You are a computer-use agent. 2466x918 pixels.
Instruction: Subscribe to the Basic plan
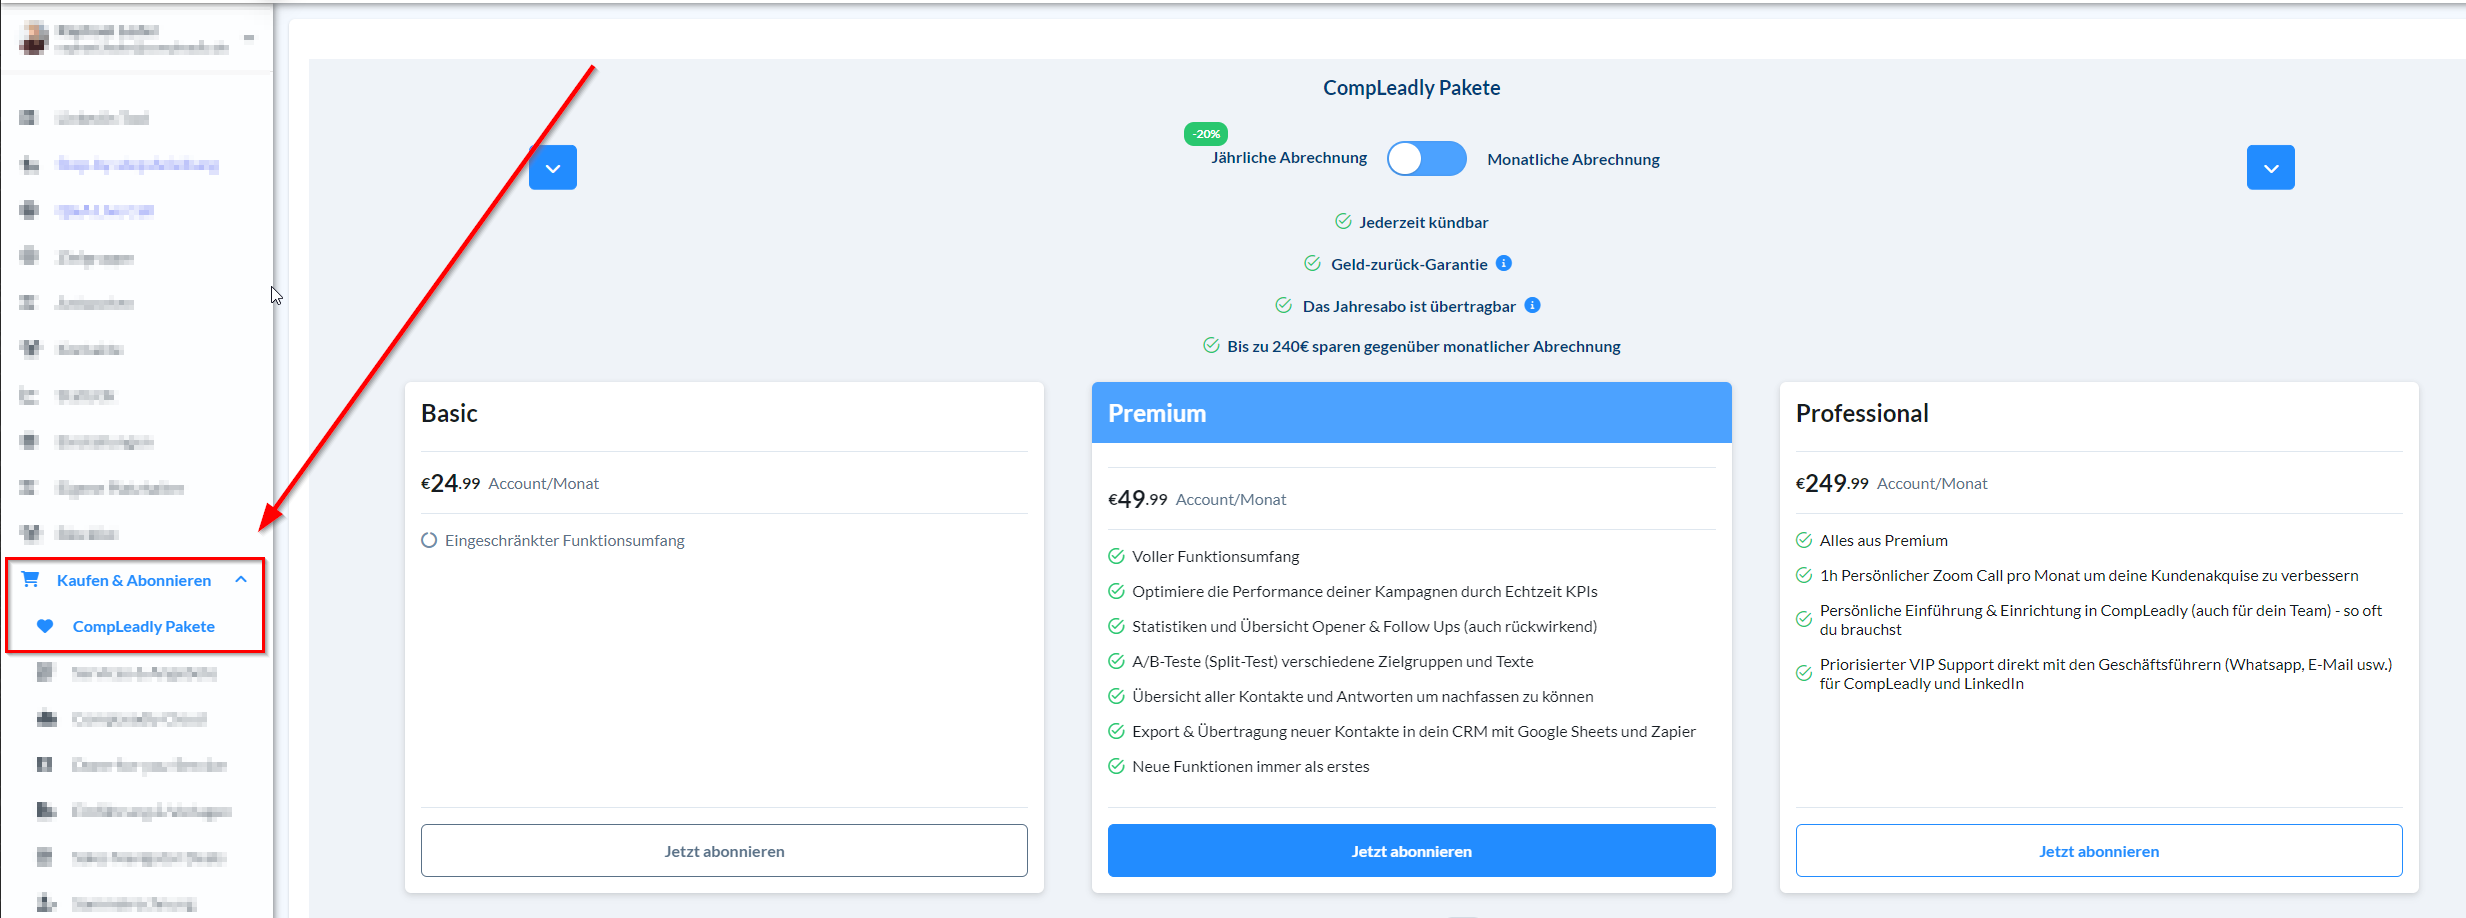[x=724, y=851]
